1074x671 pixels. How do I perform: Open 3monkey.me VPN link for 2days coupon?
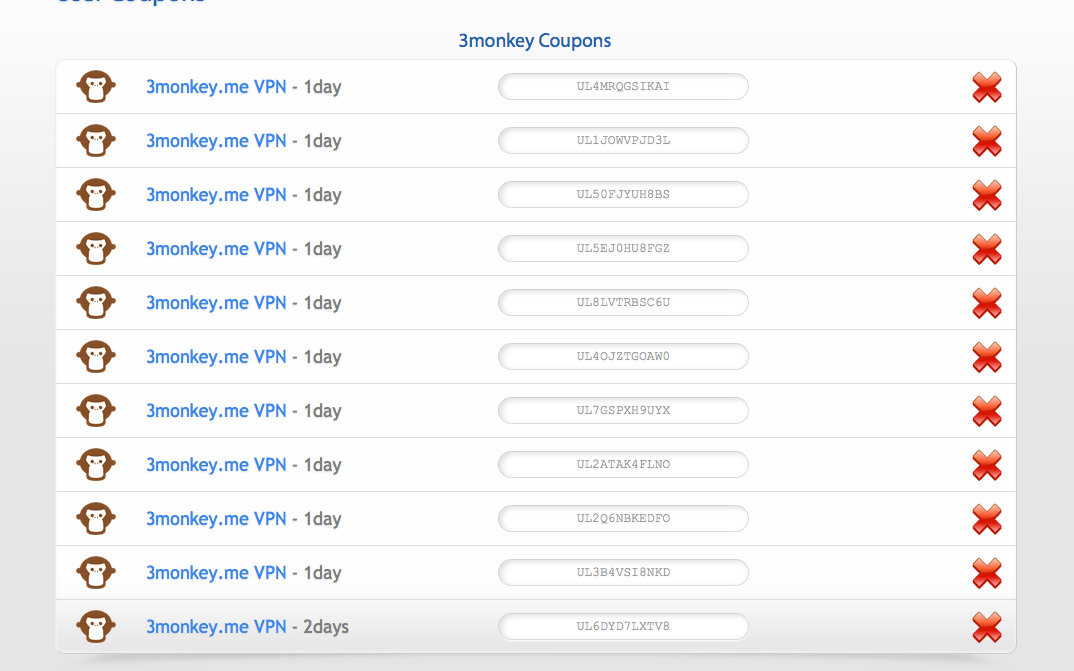pos(216,627)
